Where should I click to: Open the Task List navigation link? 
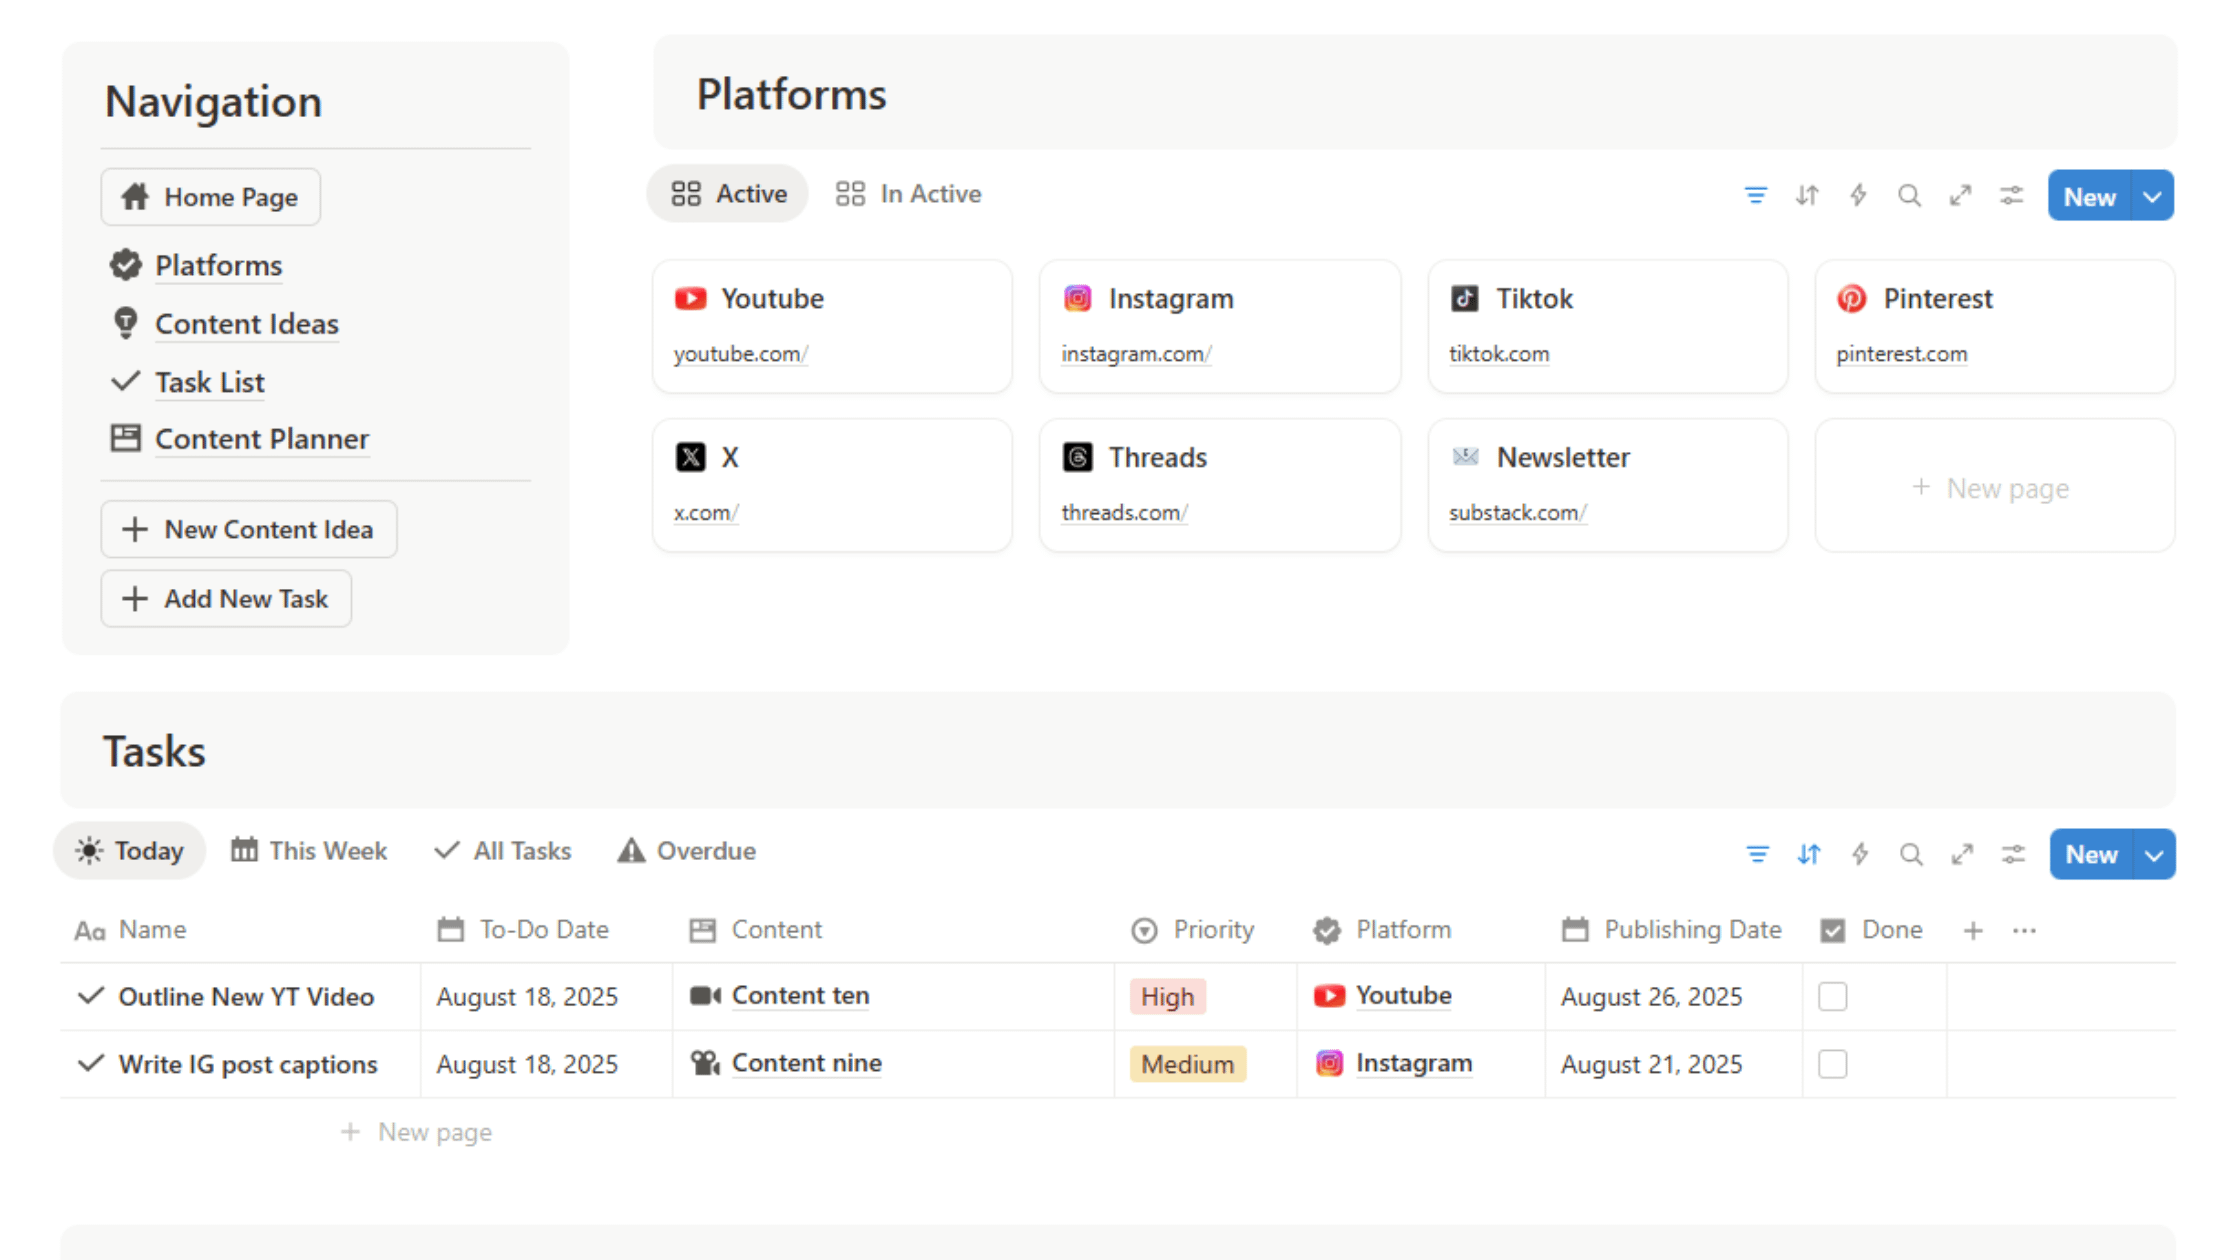point(209,382)
